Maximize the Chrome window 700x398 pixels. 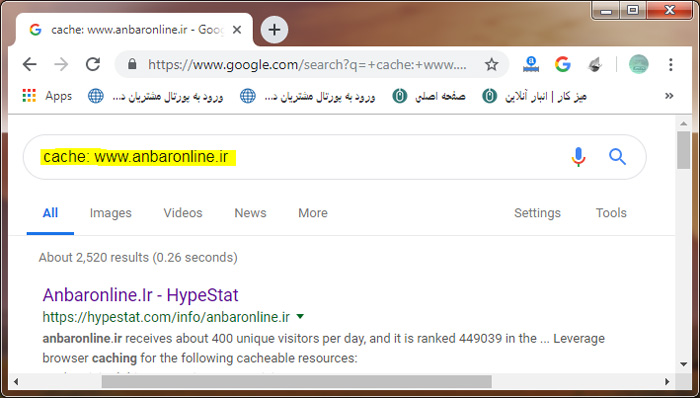(x=633, y=10)
